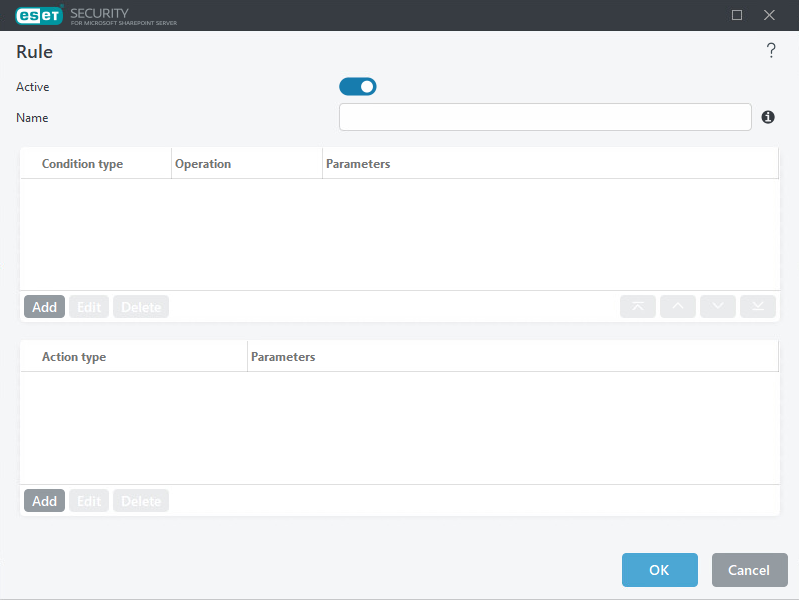Disable the Active toggle switch
The width and height of the screenshot is (799, 600).
coord(358,87)
